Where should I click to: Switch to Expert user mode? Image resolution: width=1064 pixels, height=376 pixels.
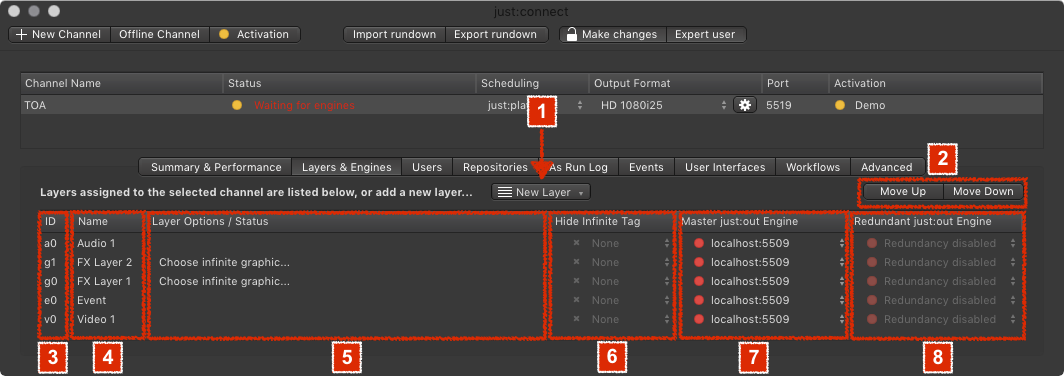click(705, 34)
